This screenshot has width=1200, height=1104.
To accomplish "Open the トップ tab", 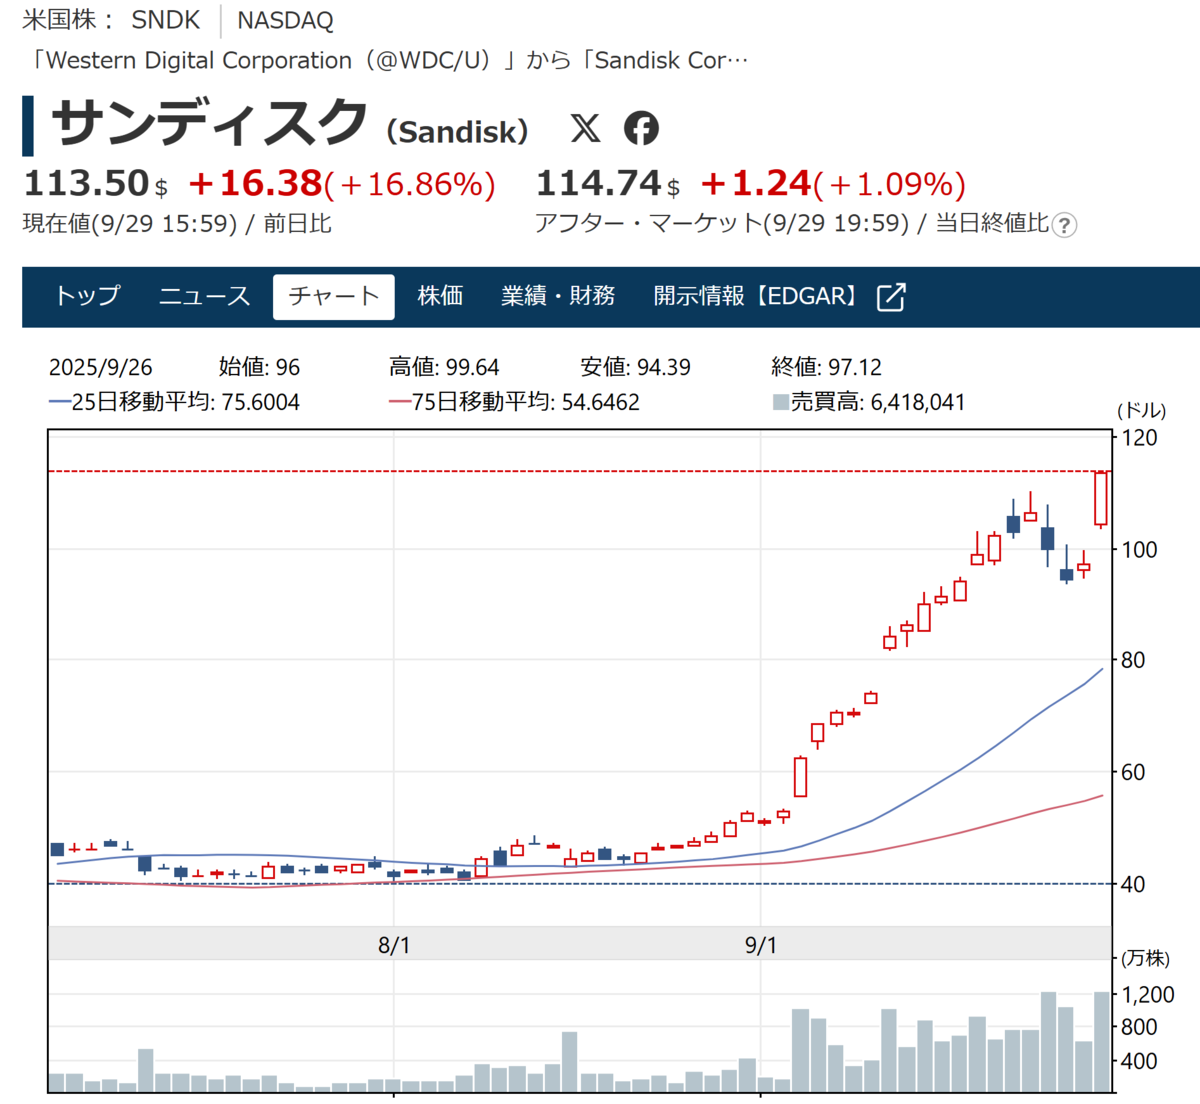I will click(87, 296).
